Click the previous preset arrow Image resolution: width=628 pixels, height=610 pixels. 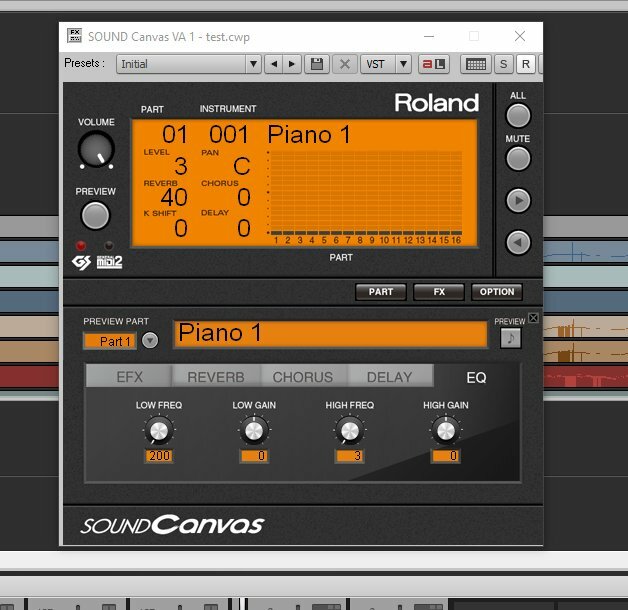274,64
